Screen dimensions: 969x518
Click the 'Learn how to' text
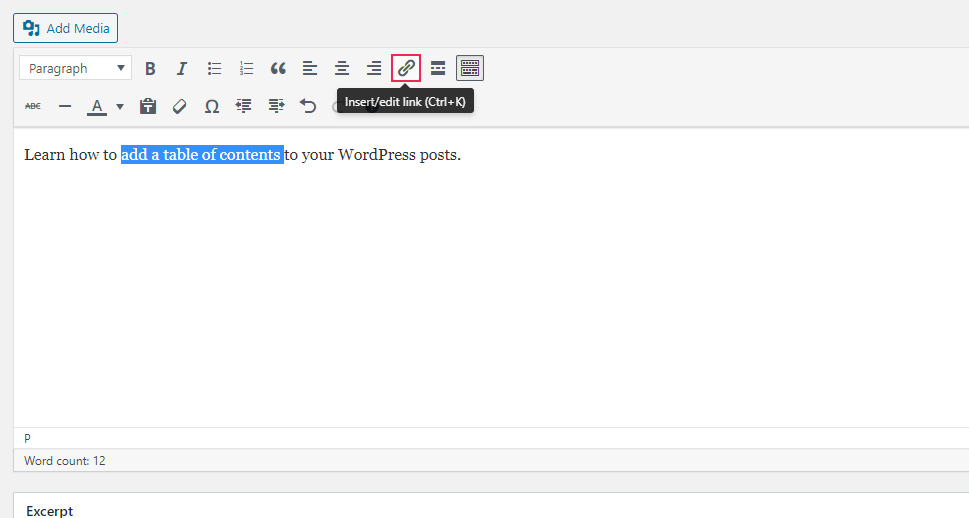point(70,155)
